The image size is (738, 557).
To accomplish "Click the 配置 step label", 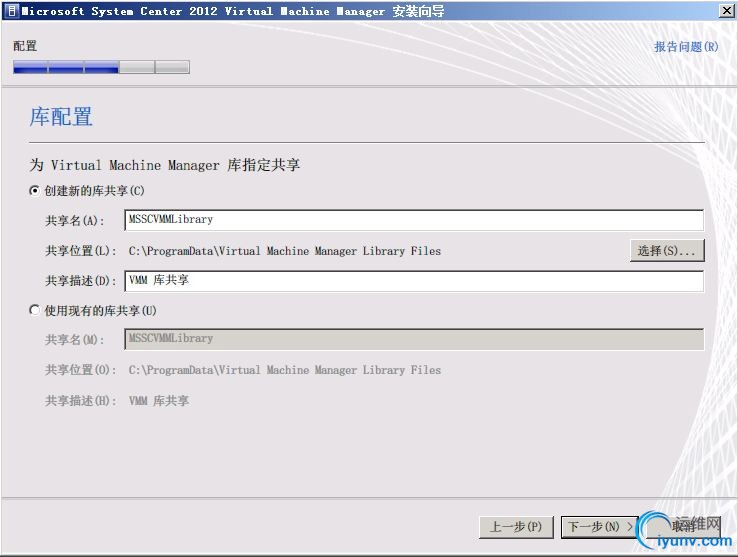I will click(x=25, y=46).
